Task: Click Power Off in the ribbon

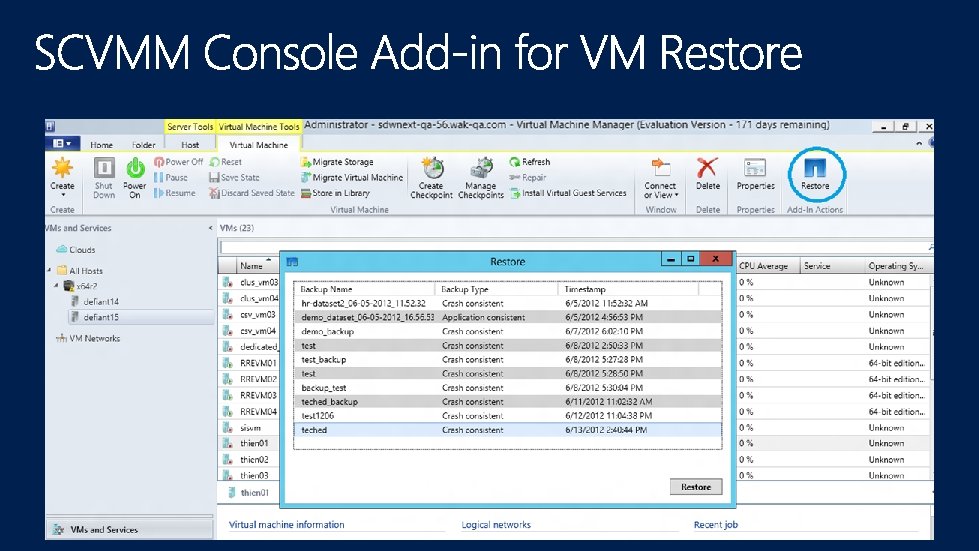Action: (179, 162)
